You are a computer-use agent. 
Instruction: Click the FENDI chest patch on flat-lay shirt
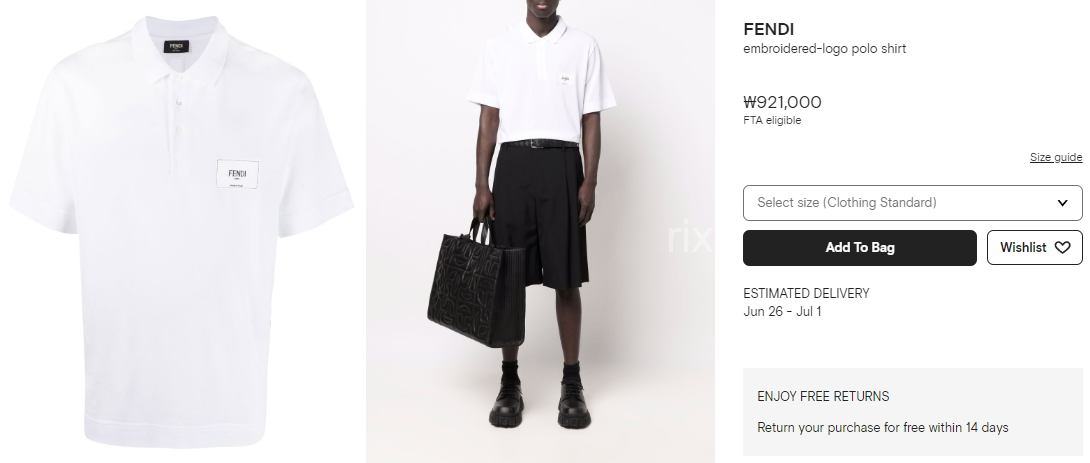click(238, 174)
